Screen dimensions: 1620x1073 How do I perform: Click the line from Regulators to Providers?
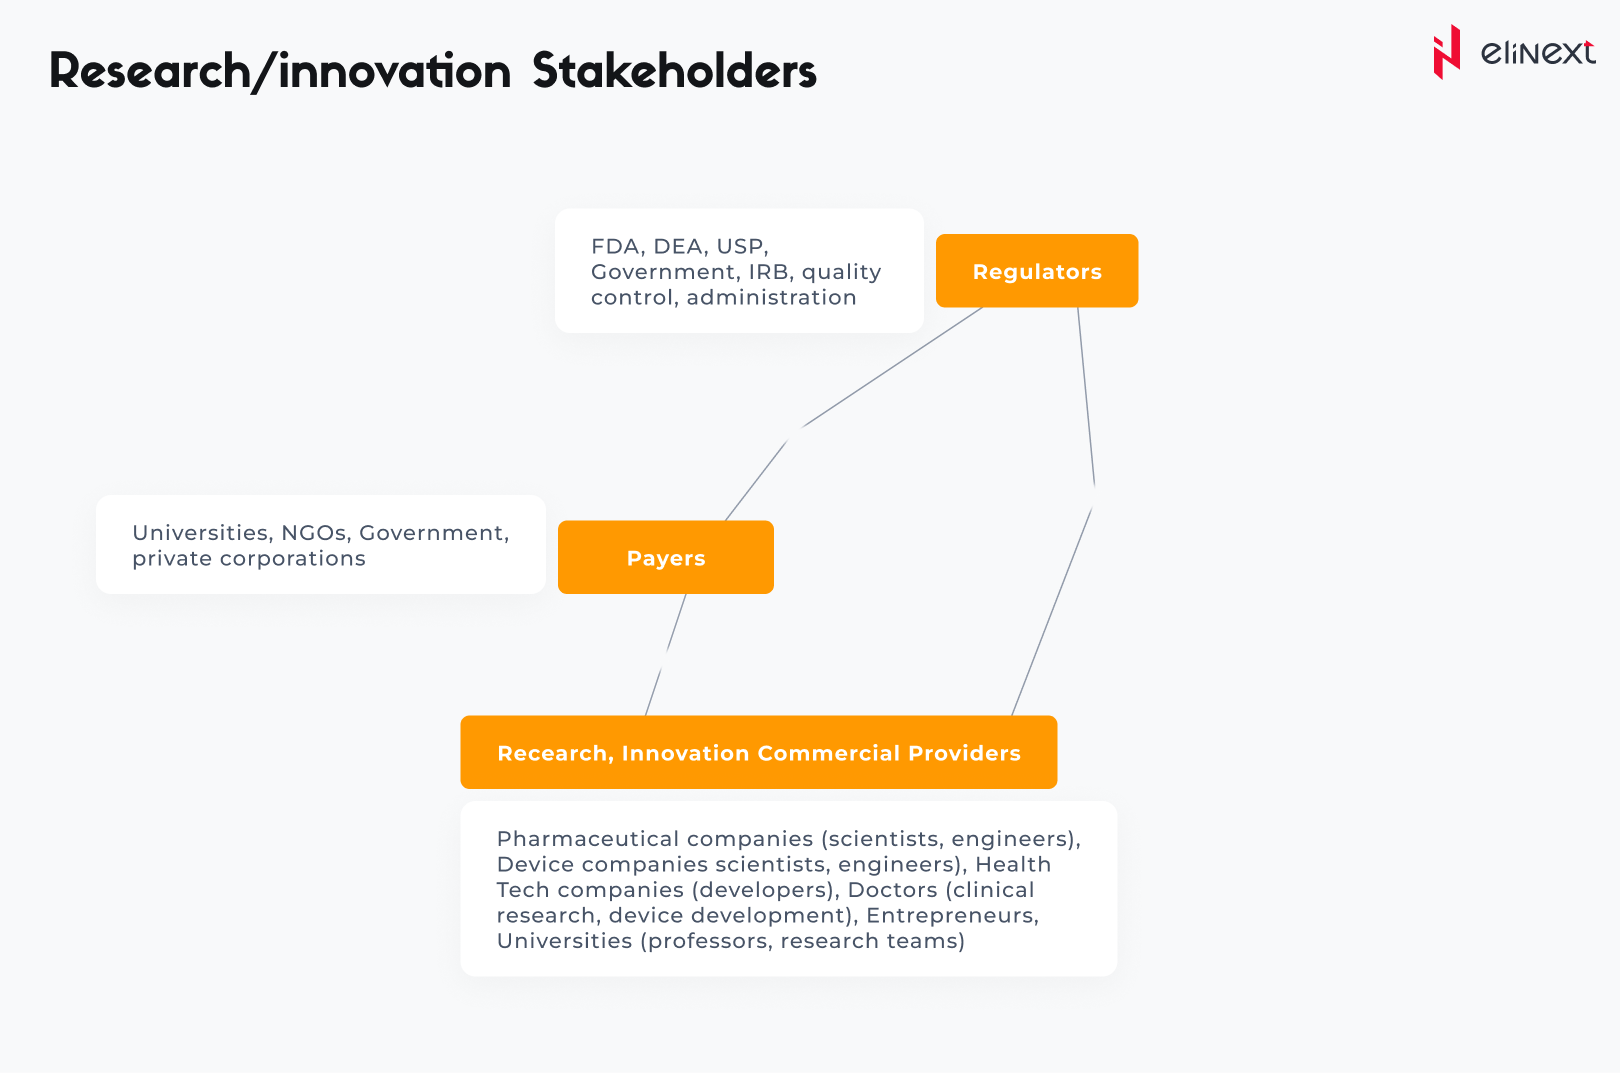[1086, 400]
